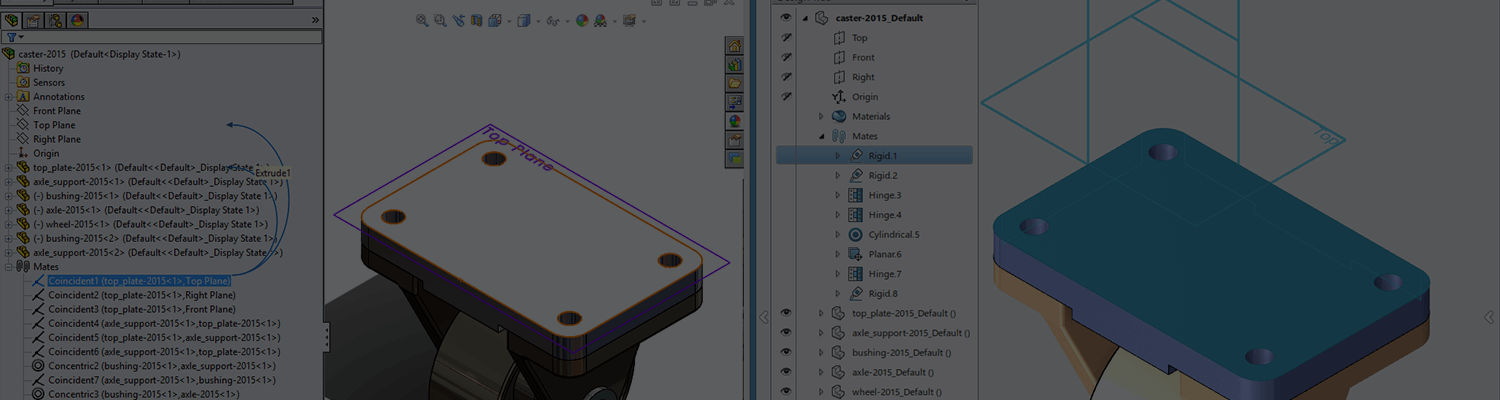
Task: Select Coincident1 mate (top_plate, Top Plane)
Action: (x=139, y=281)
